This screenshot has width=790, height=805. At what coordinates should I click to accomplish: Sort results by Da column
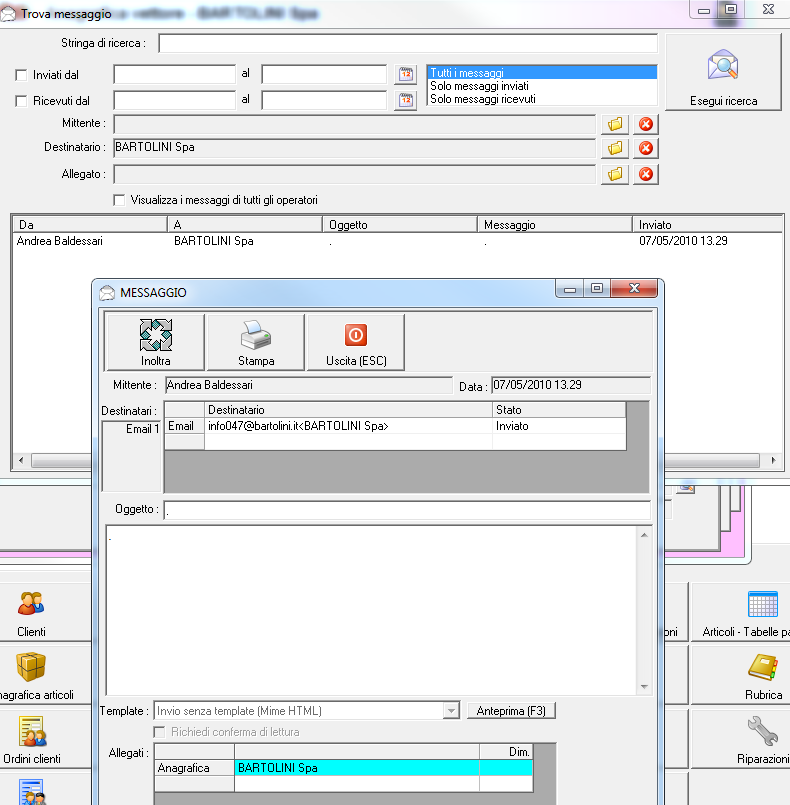[90, 225]
